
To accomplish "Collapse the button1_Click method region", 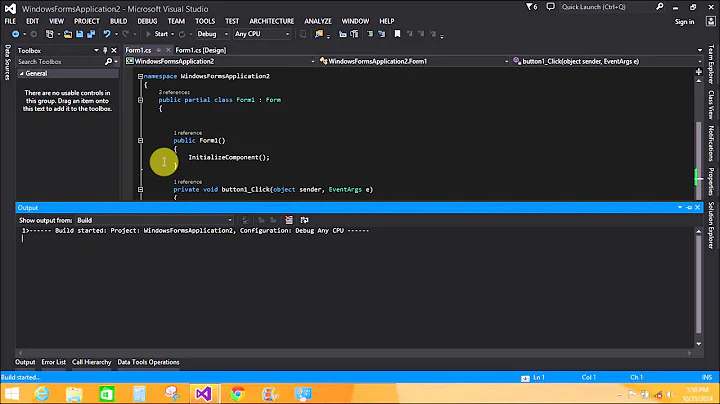I will click(x=141, y=189).
